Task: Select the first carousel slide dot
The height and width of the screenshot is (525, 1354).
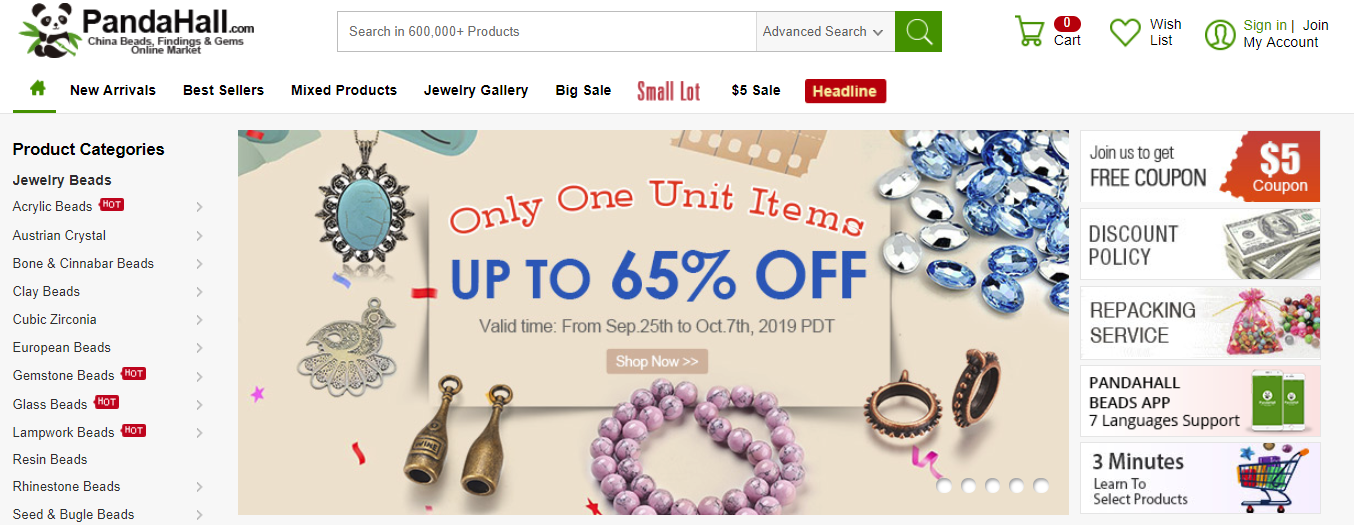Action: click(x=945, y=486)
